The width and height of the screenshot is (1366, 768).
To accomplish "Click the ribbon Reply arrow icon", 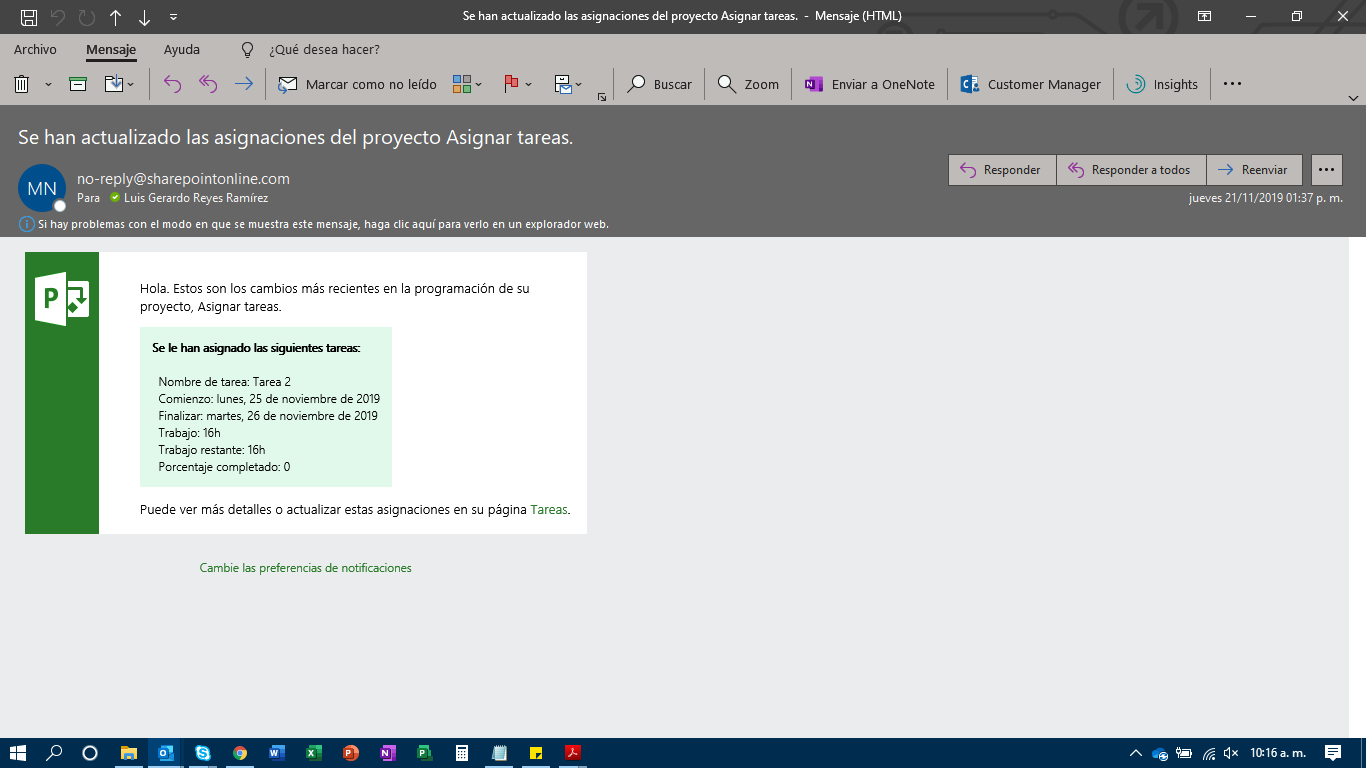I will 172,84.
